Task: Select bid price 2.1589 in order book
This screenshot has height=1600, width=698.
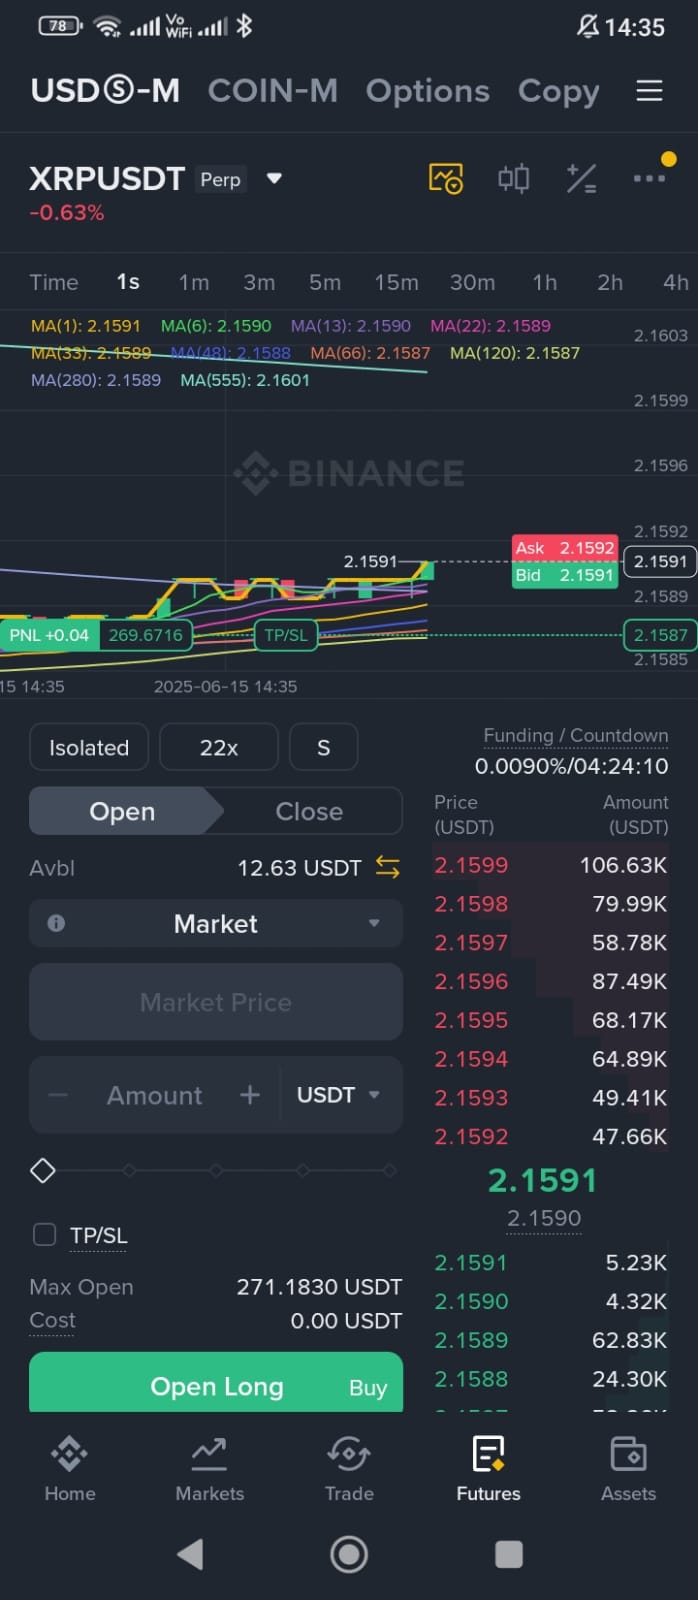Action: tap(471, 1340)
